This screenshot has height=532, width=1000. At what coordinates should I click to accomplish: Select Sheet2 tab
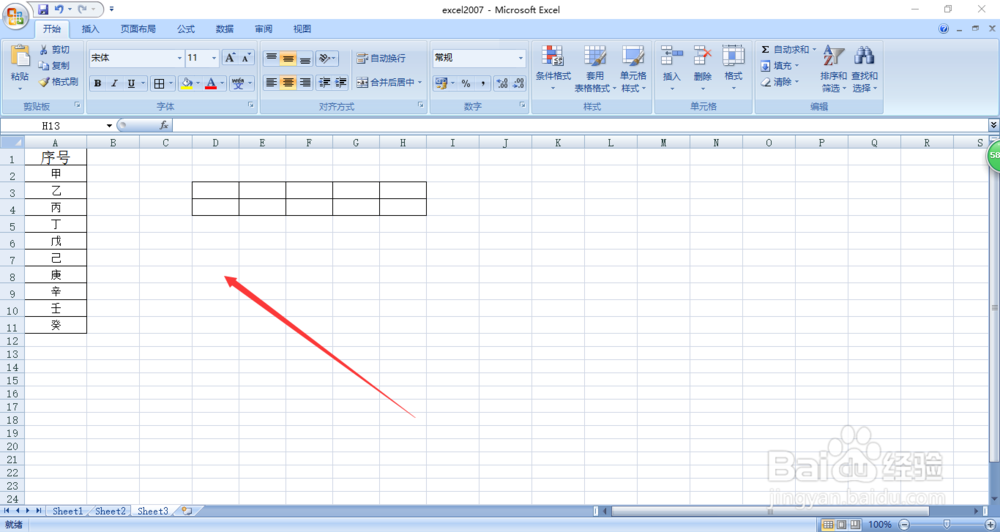point(110,511)
